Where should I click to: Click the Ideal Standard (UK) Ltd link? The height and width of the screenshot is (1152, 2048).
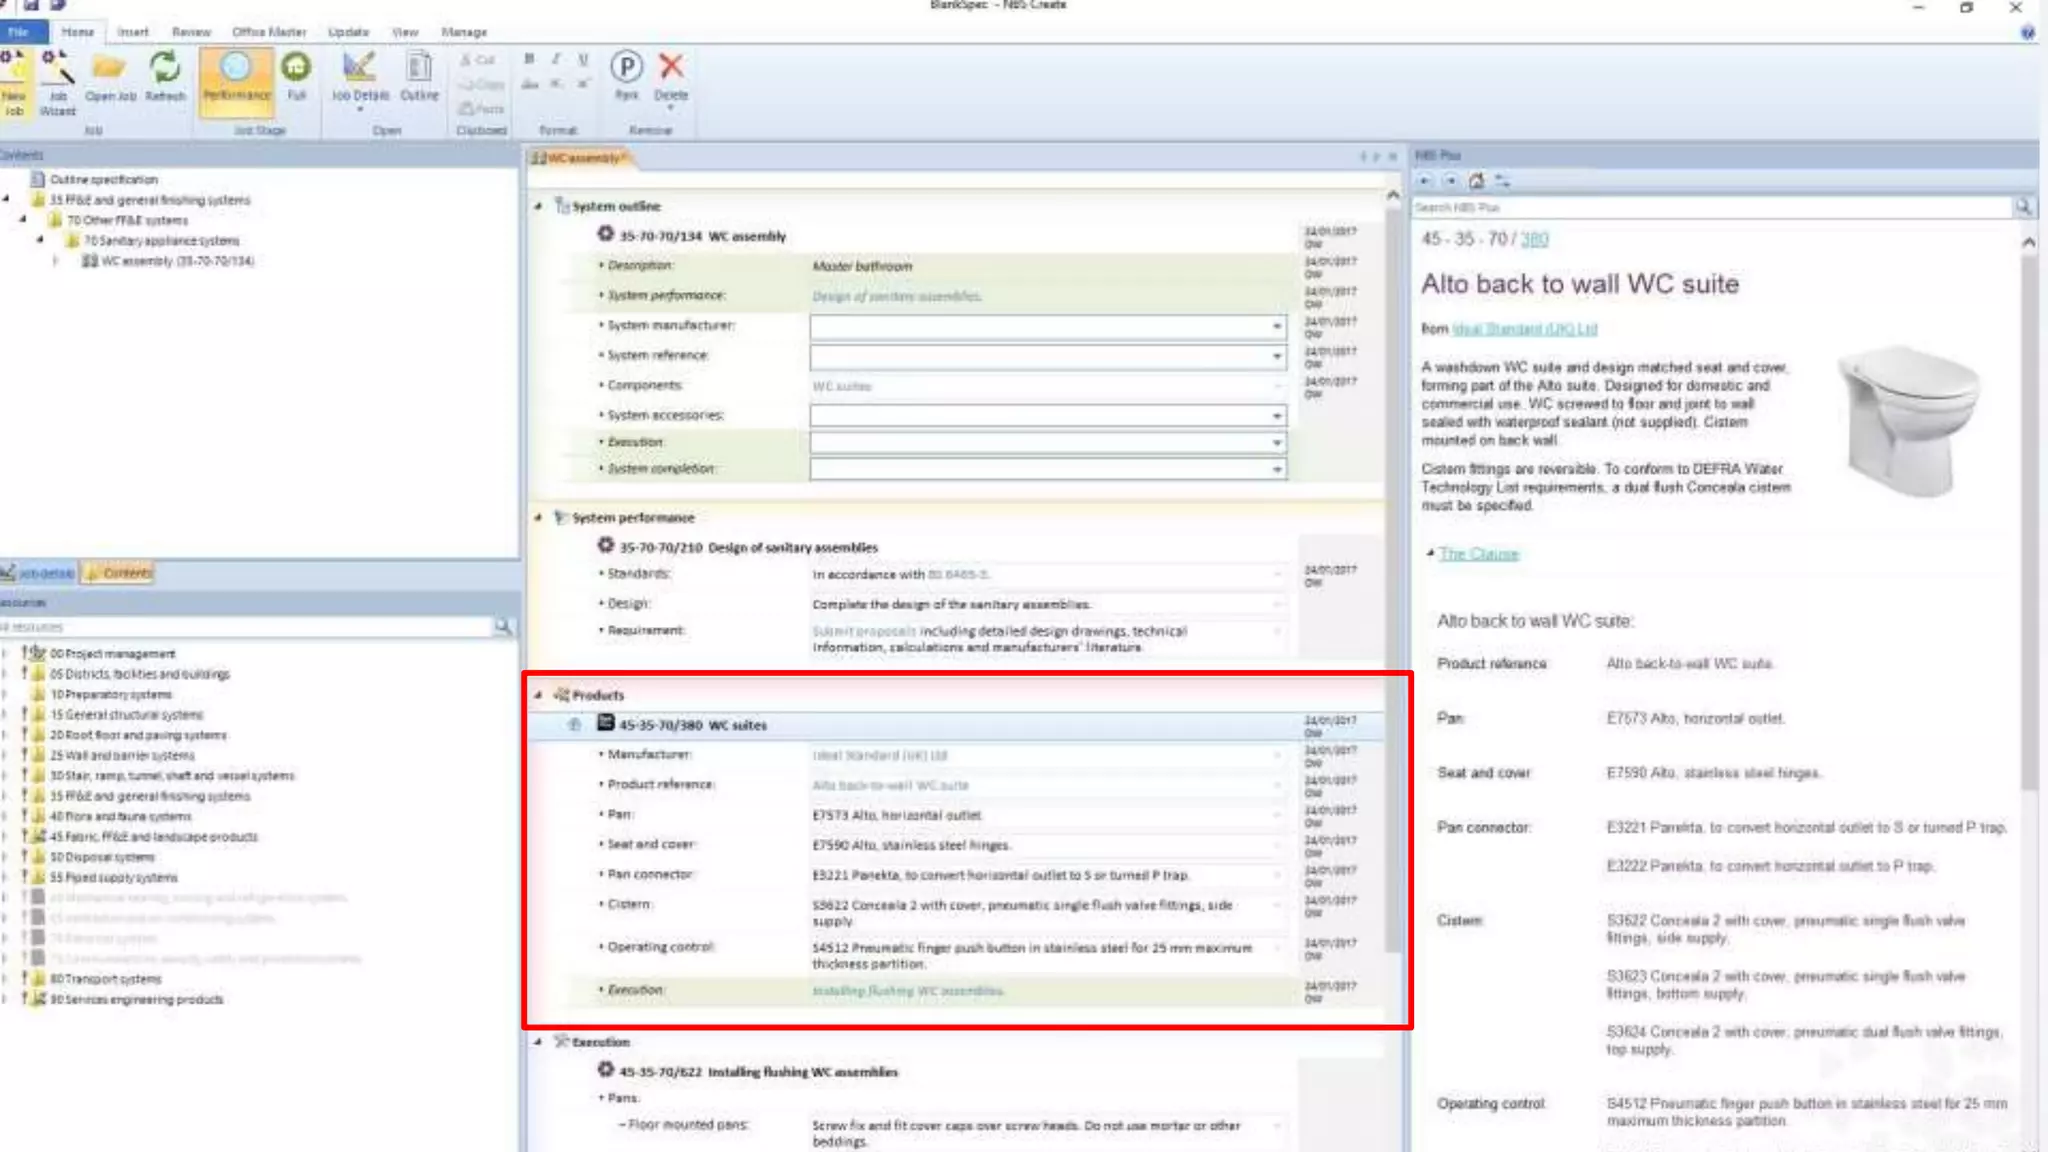pyautogui.click(x=1524, y=329)
